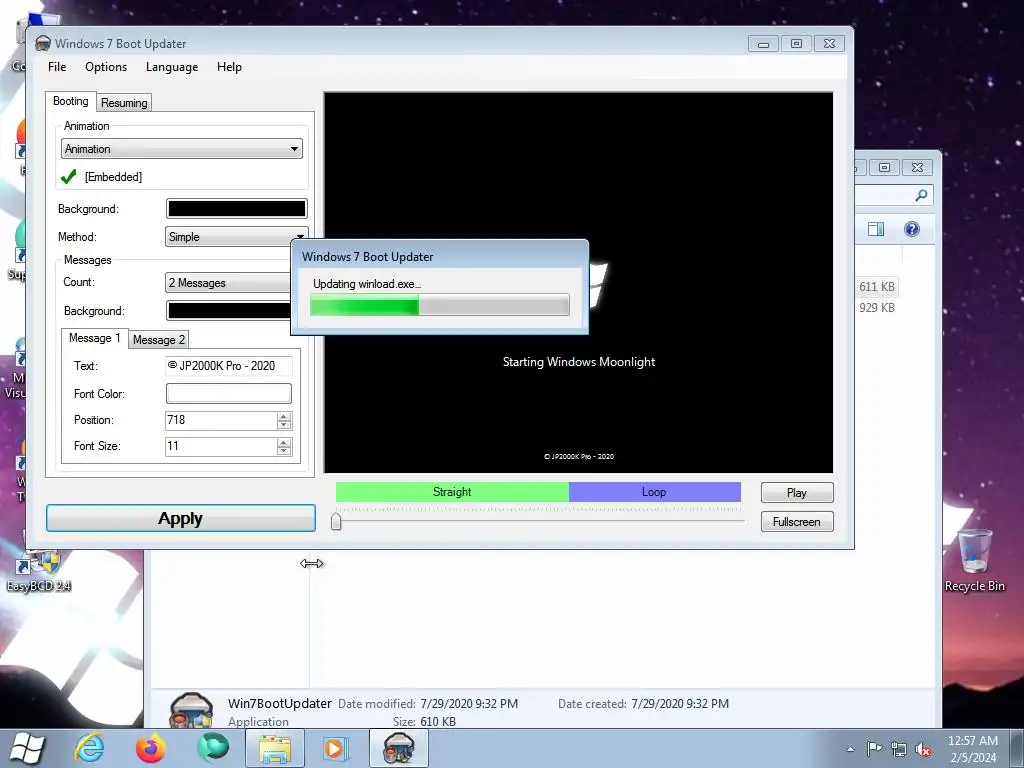The image size is (1024, 768).
Task: Click the search icon in Explorer window
Action: click(921, 195)
